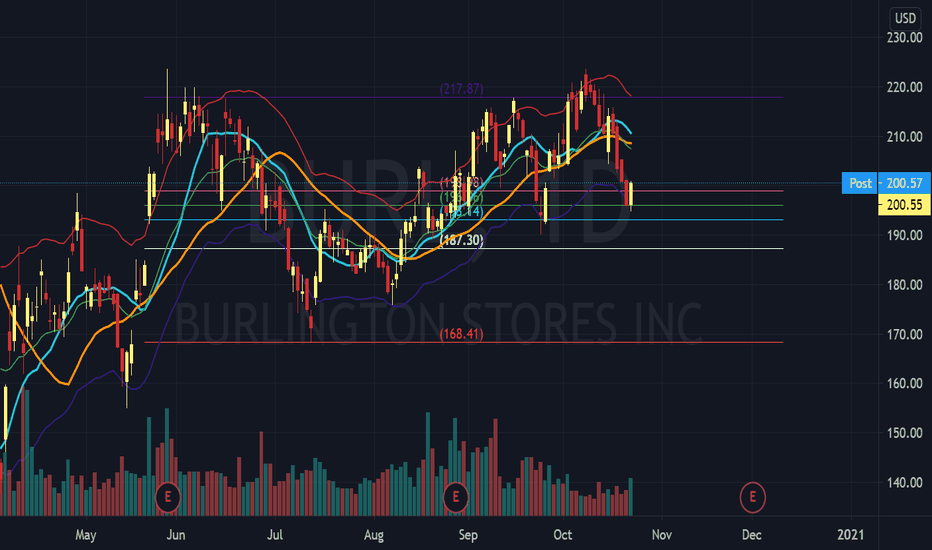Click the 230.00 price axis label
The image size is (932, 550).
point(904,38)
